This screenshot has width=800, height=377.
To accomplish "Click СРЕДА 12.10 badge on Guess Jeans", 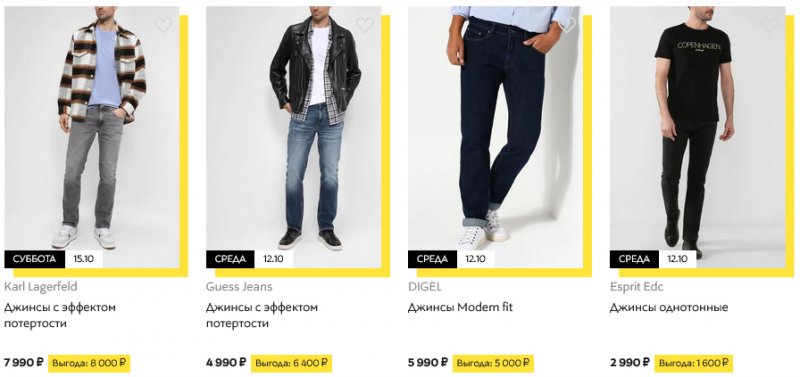I will 249,259.
